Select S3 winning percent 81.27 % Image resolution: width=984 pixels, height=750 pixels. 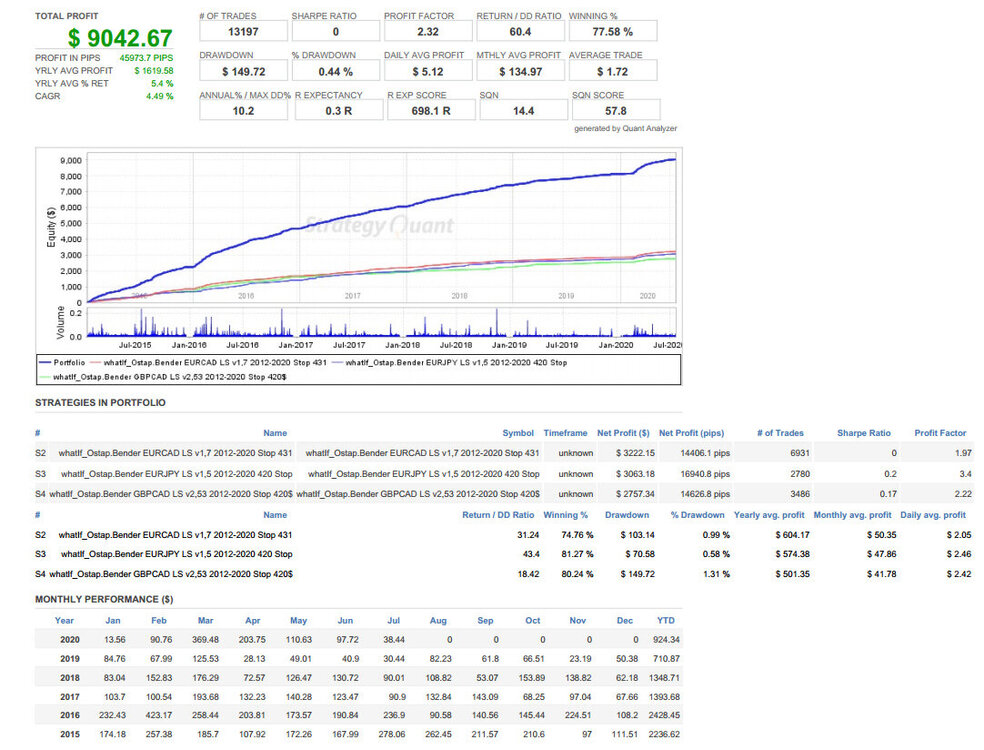click(x=577, y=554)
